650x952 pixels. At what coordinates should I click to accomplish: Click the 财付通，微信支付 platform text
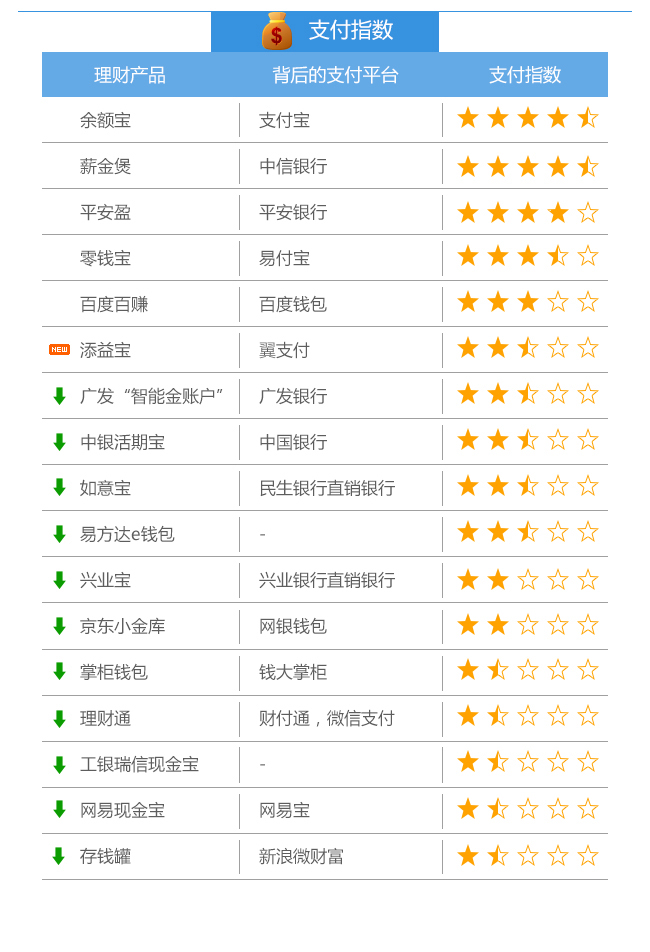[x=327, y=718]
